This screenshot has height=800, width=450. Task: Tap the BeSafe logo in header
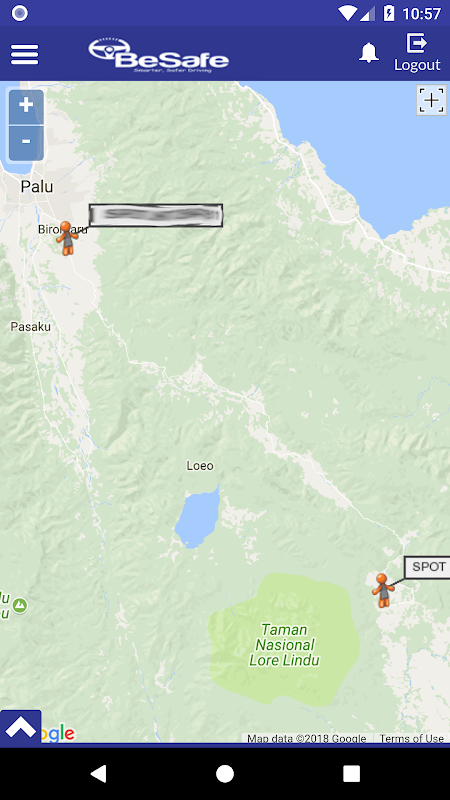click(x=159, y=55)
